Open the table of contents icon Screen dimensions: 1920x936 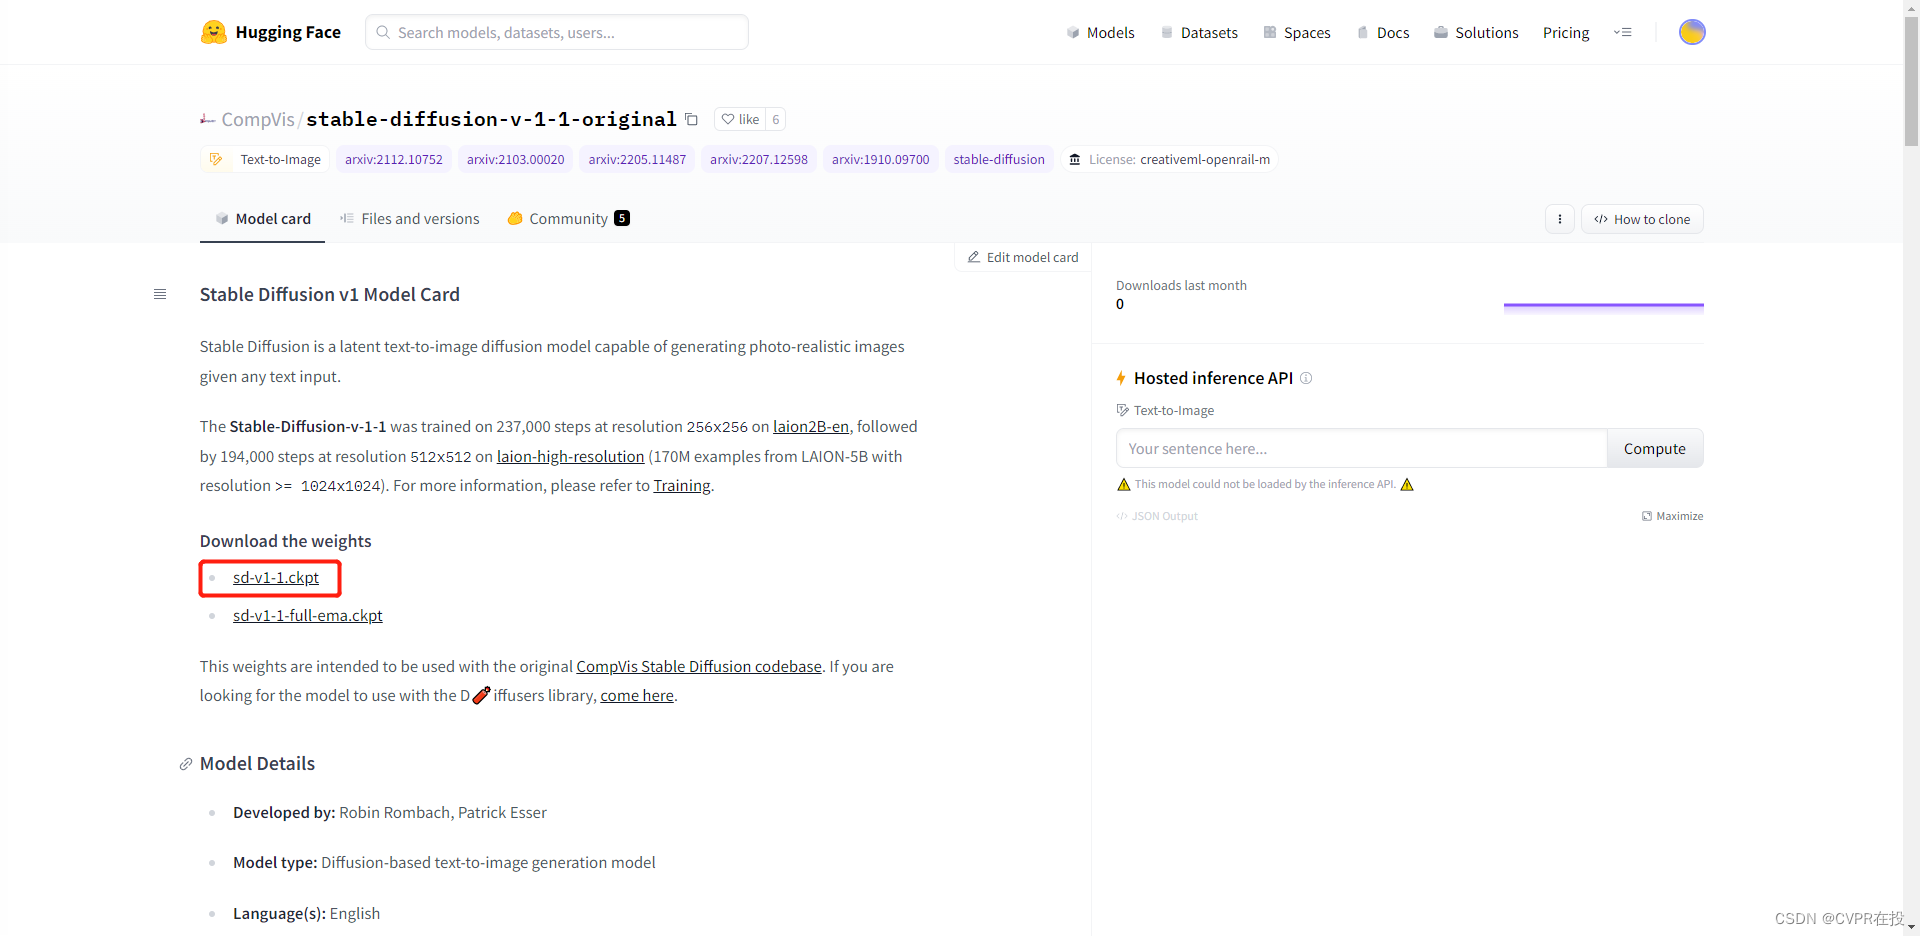160,294
